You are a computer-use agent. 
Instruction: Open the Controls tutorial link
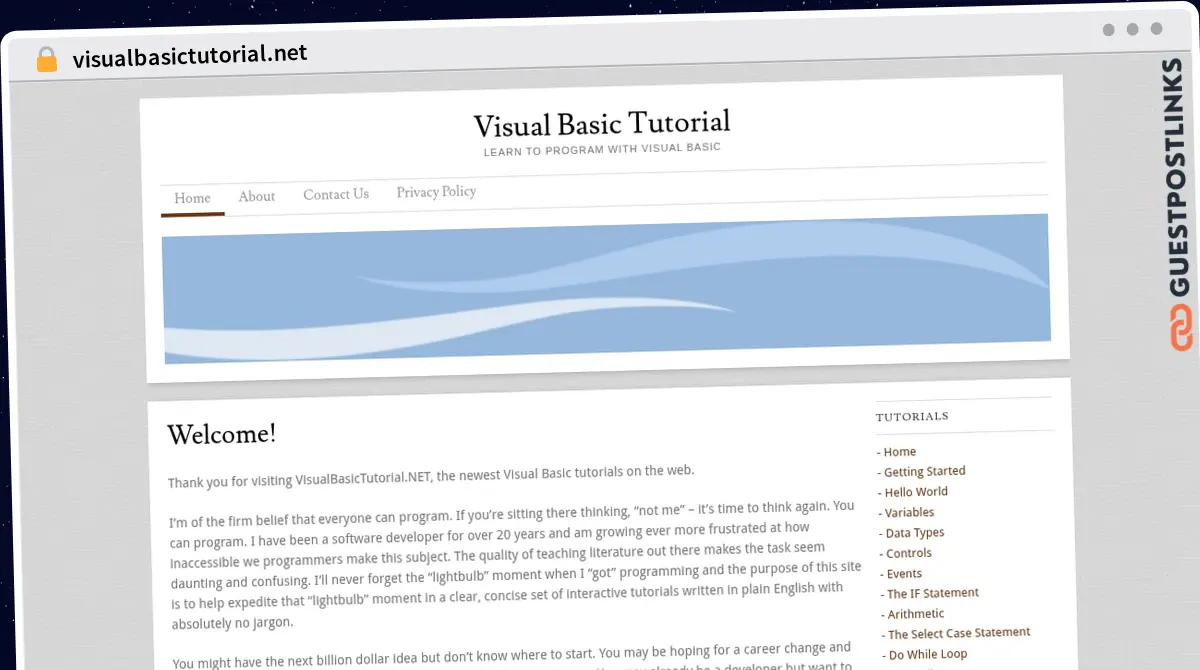pyautogui.click(x=908, y=553)
